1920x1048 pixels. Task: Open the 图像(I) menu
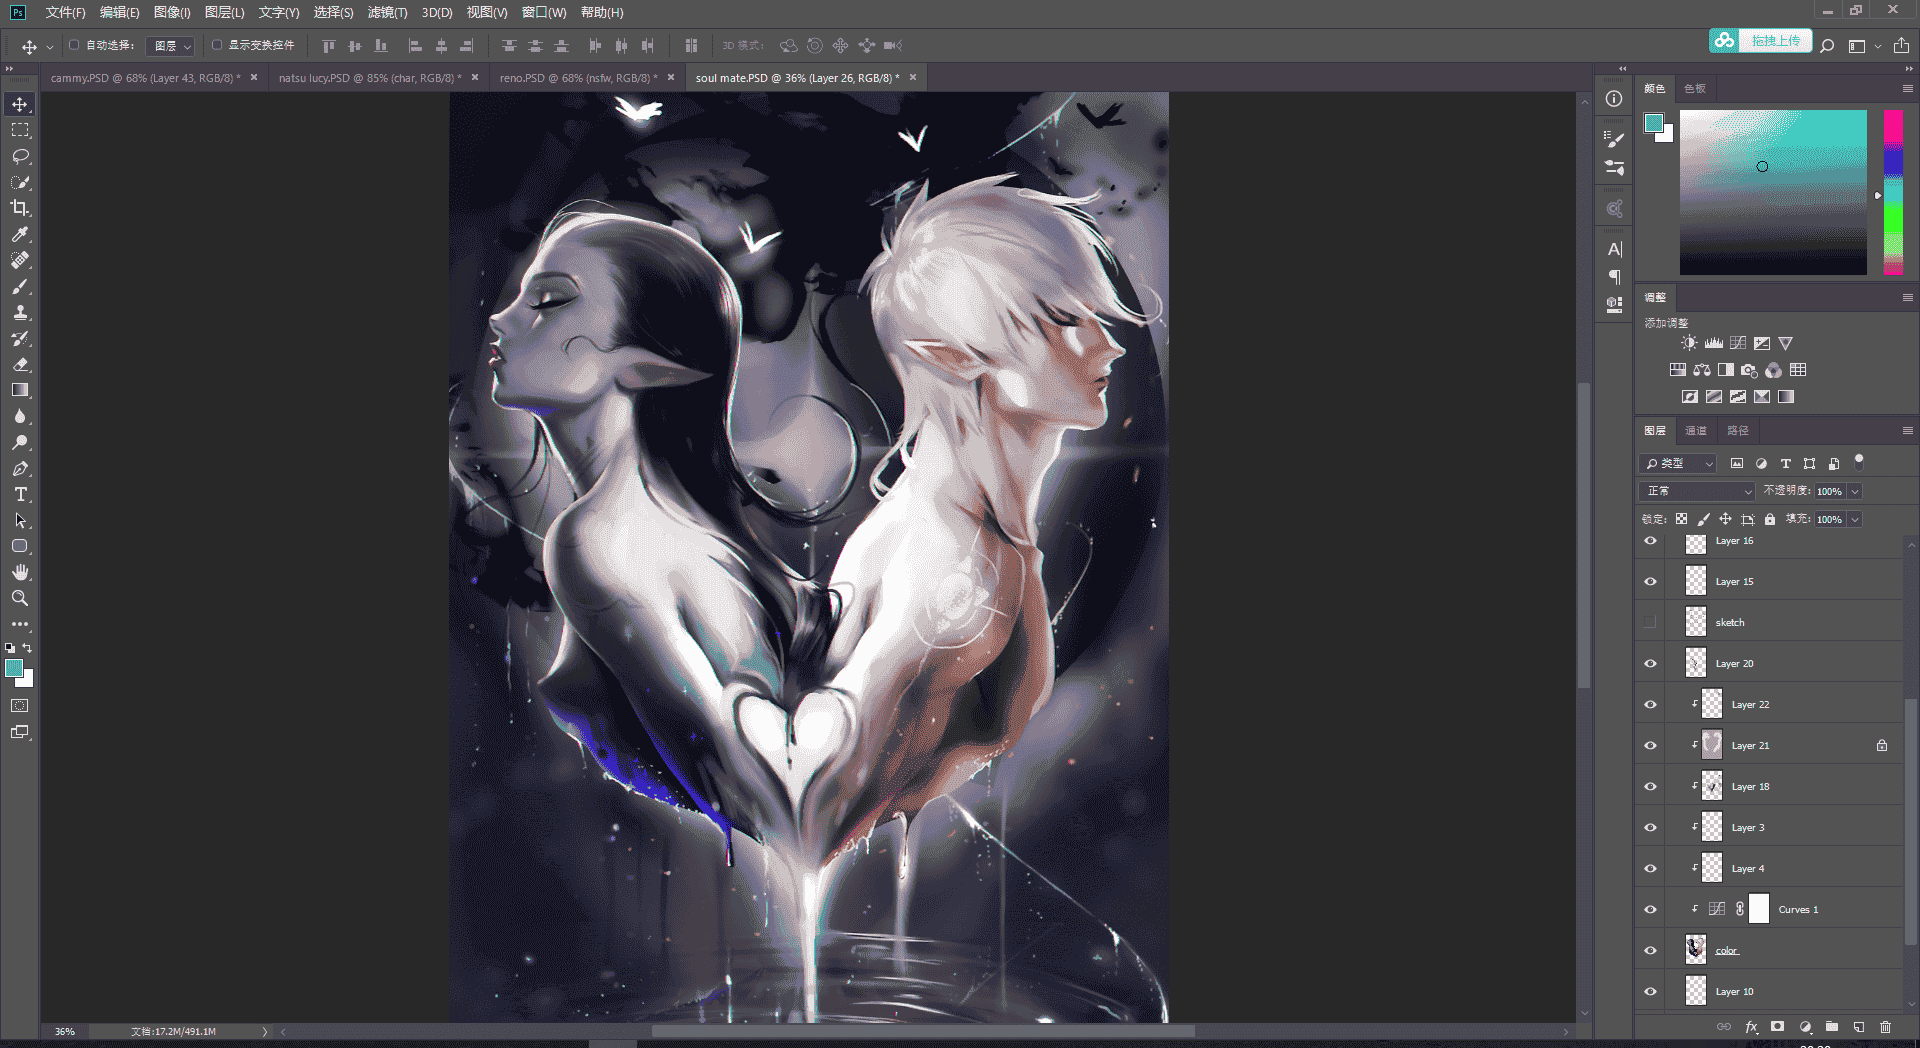(172, 12)
